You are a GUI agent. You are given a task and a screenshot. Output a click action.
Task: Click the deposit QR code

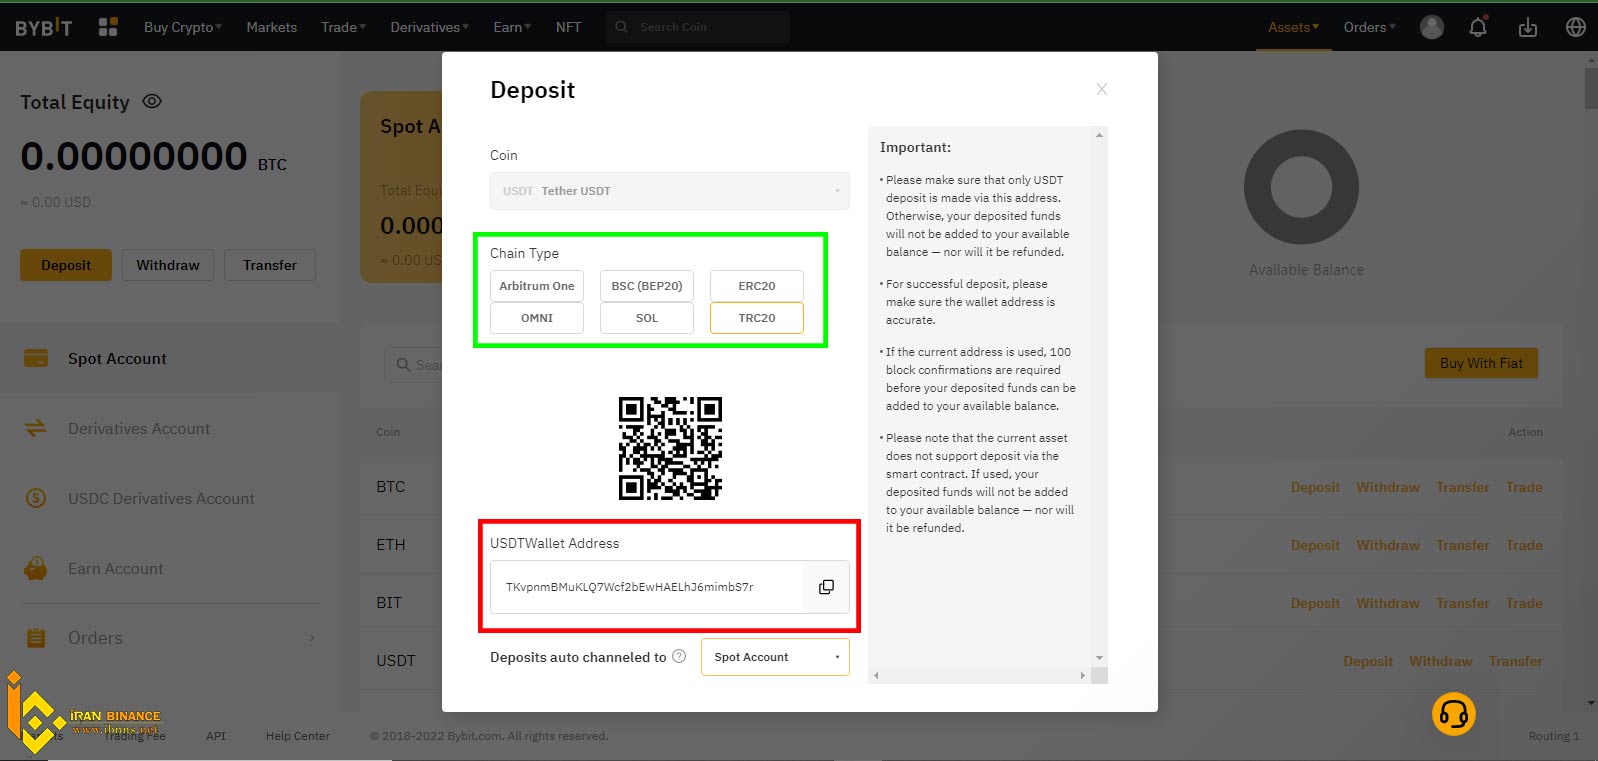pyautogui.click(x=670, y=448)
